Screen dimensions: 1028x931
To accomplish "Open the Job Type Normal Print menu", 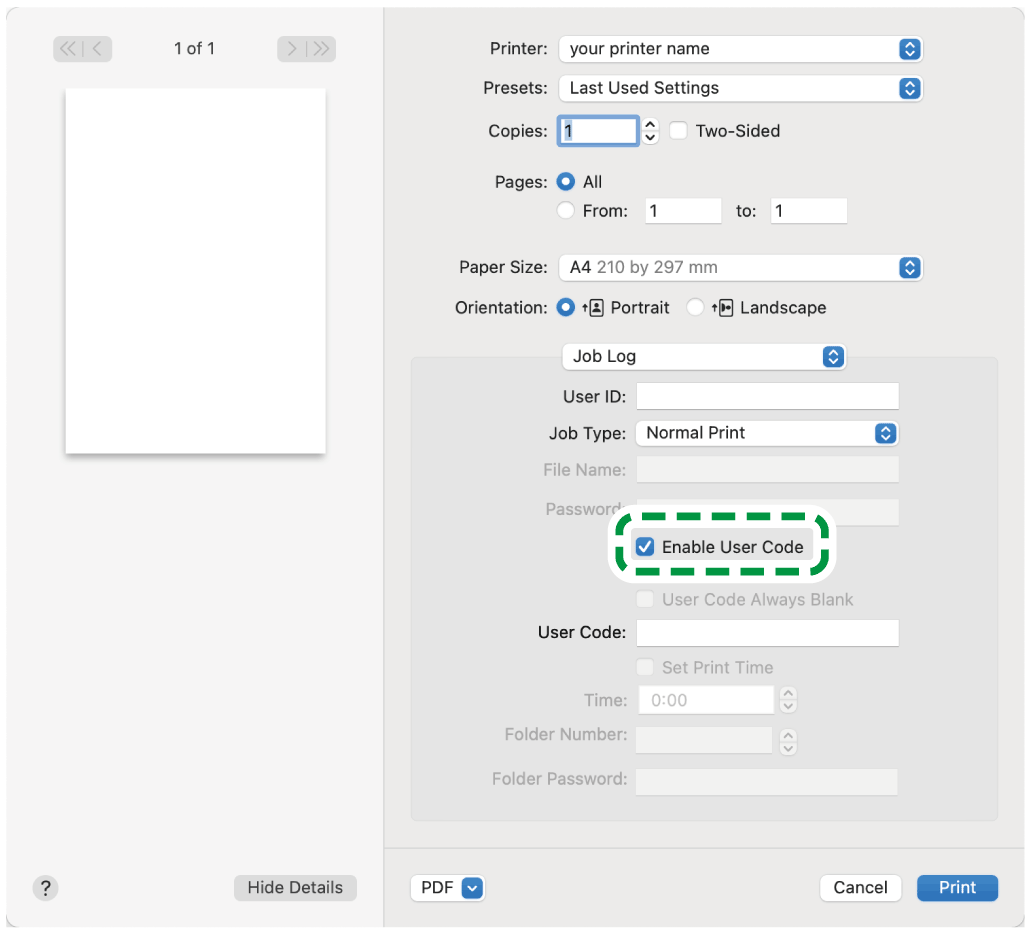I will [766, 433].
